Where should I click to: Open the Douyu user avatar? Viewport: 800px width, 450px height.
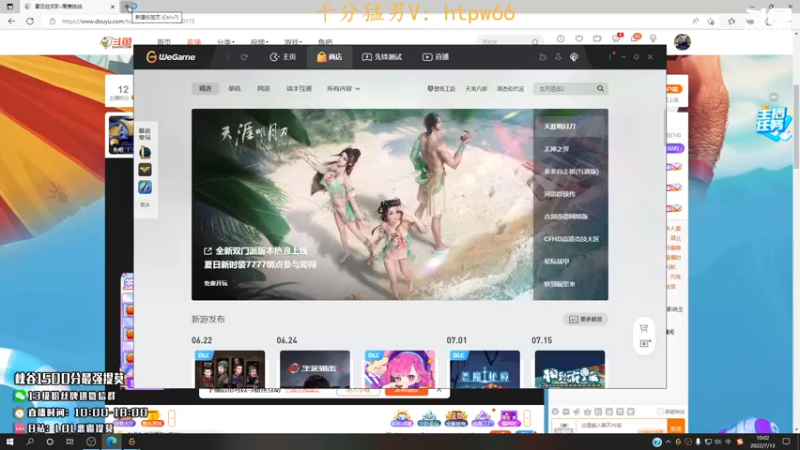point(682,42)
